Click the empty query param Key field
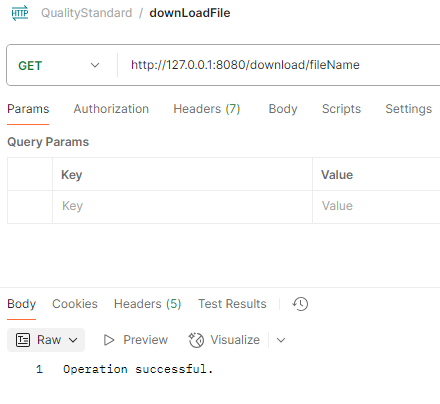This screenshot has height=404, width=440. pyautogui.click(x=182, y=206)
